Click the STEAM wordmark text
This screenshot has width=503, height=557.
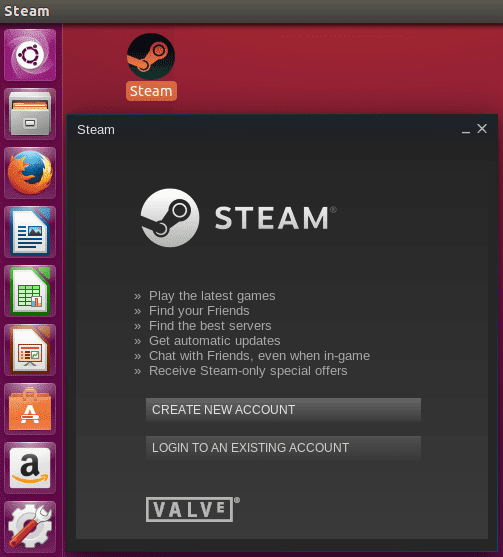[x=272, y=218]
